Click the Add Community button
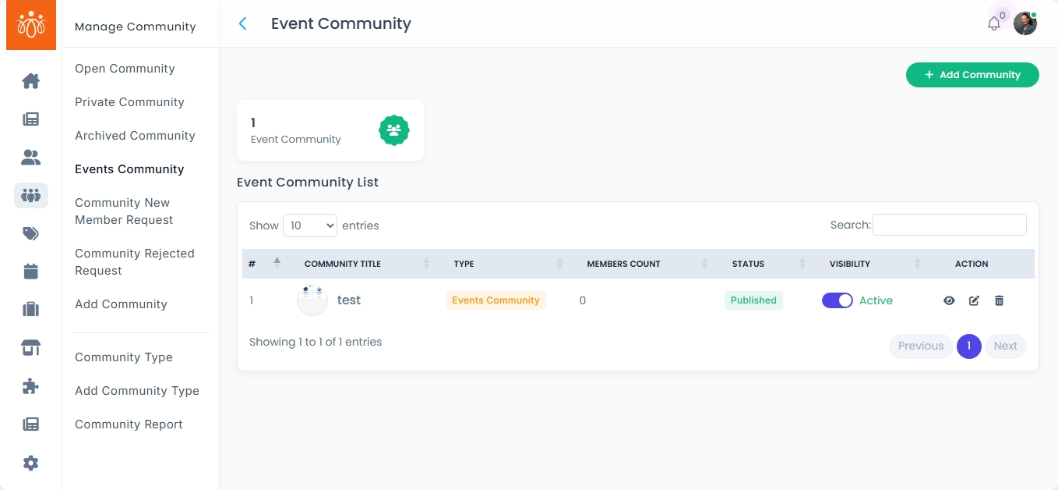 pos(972,75)
